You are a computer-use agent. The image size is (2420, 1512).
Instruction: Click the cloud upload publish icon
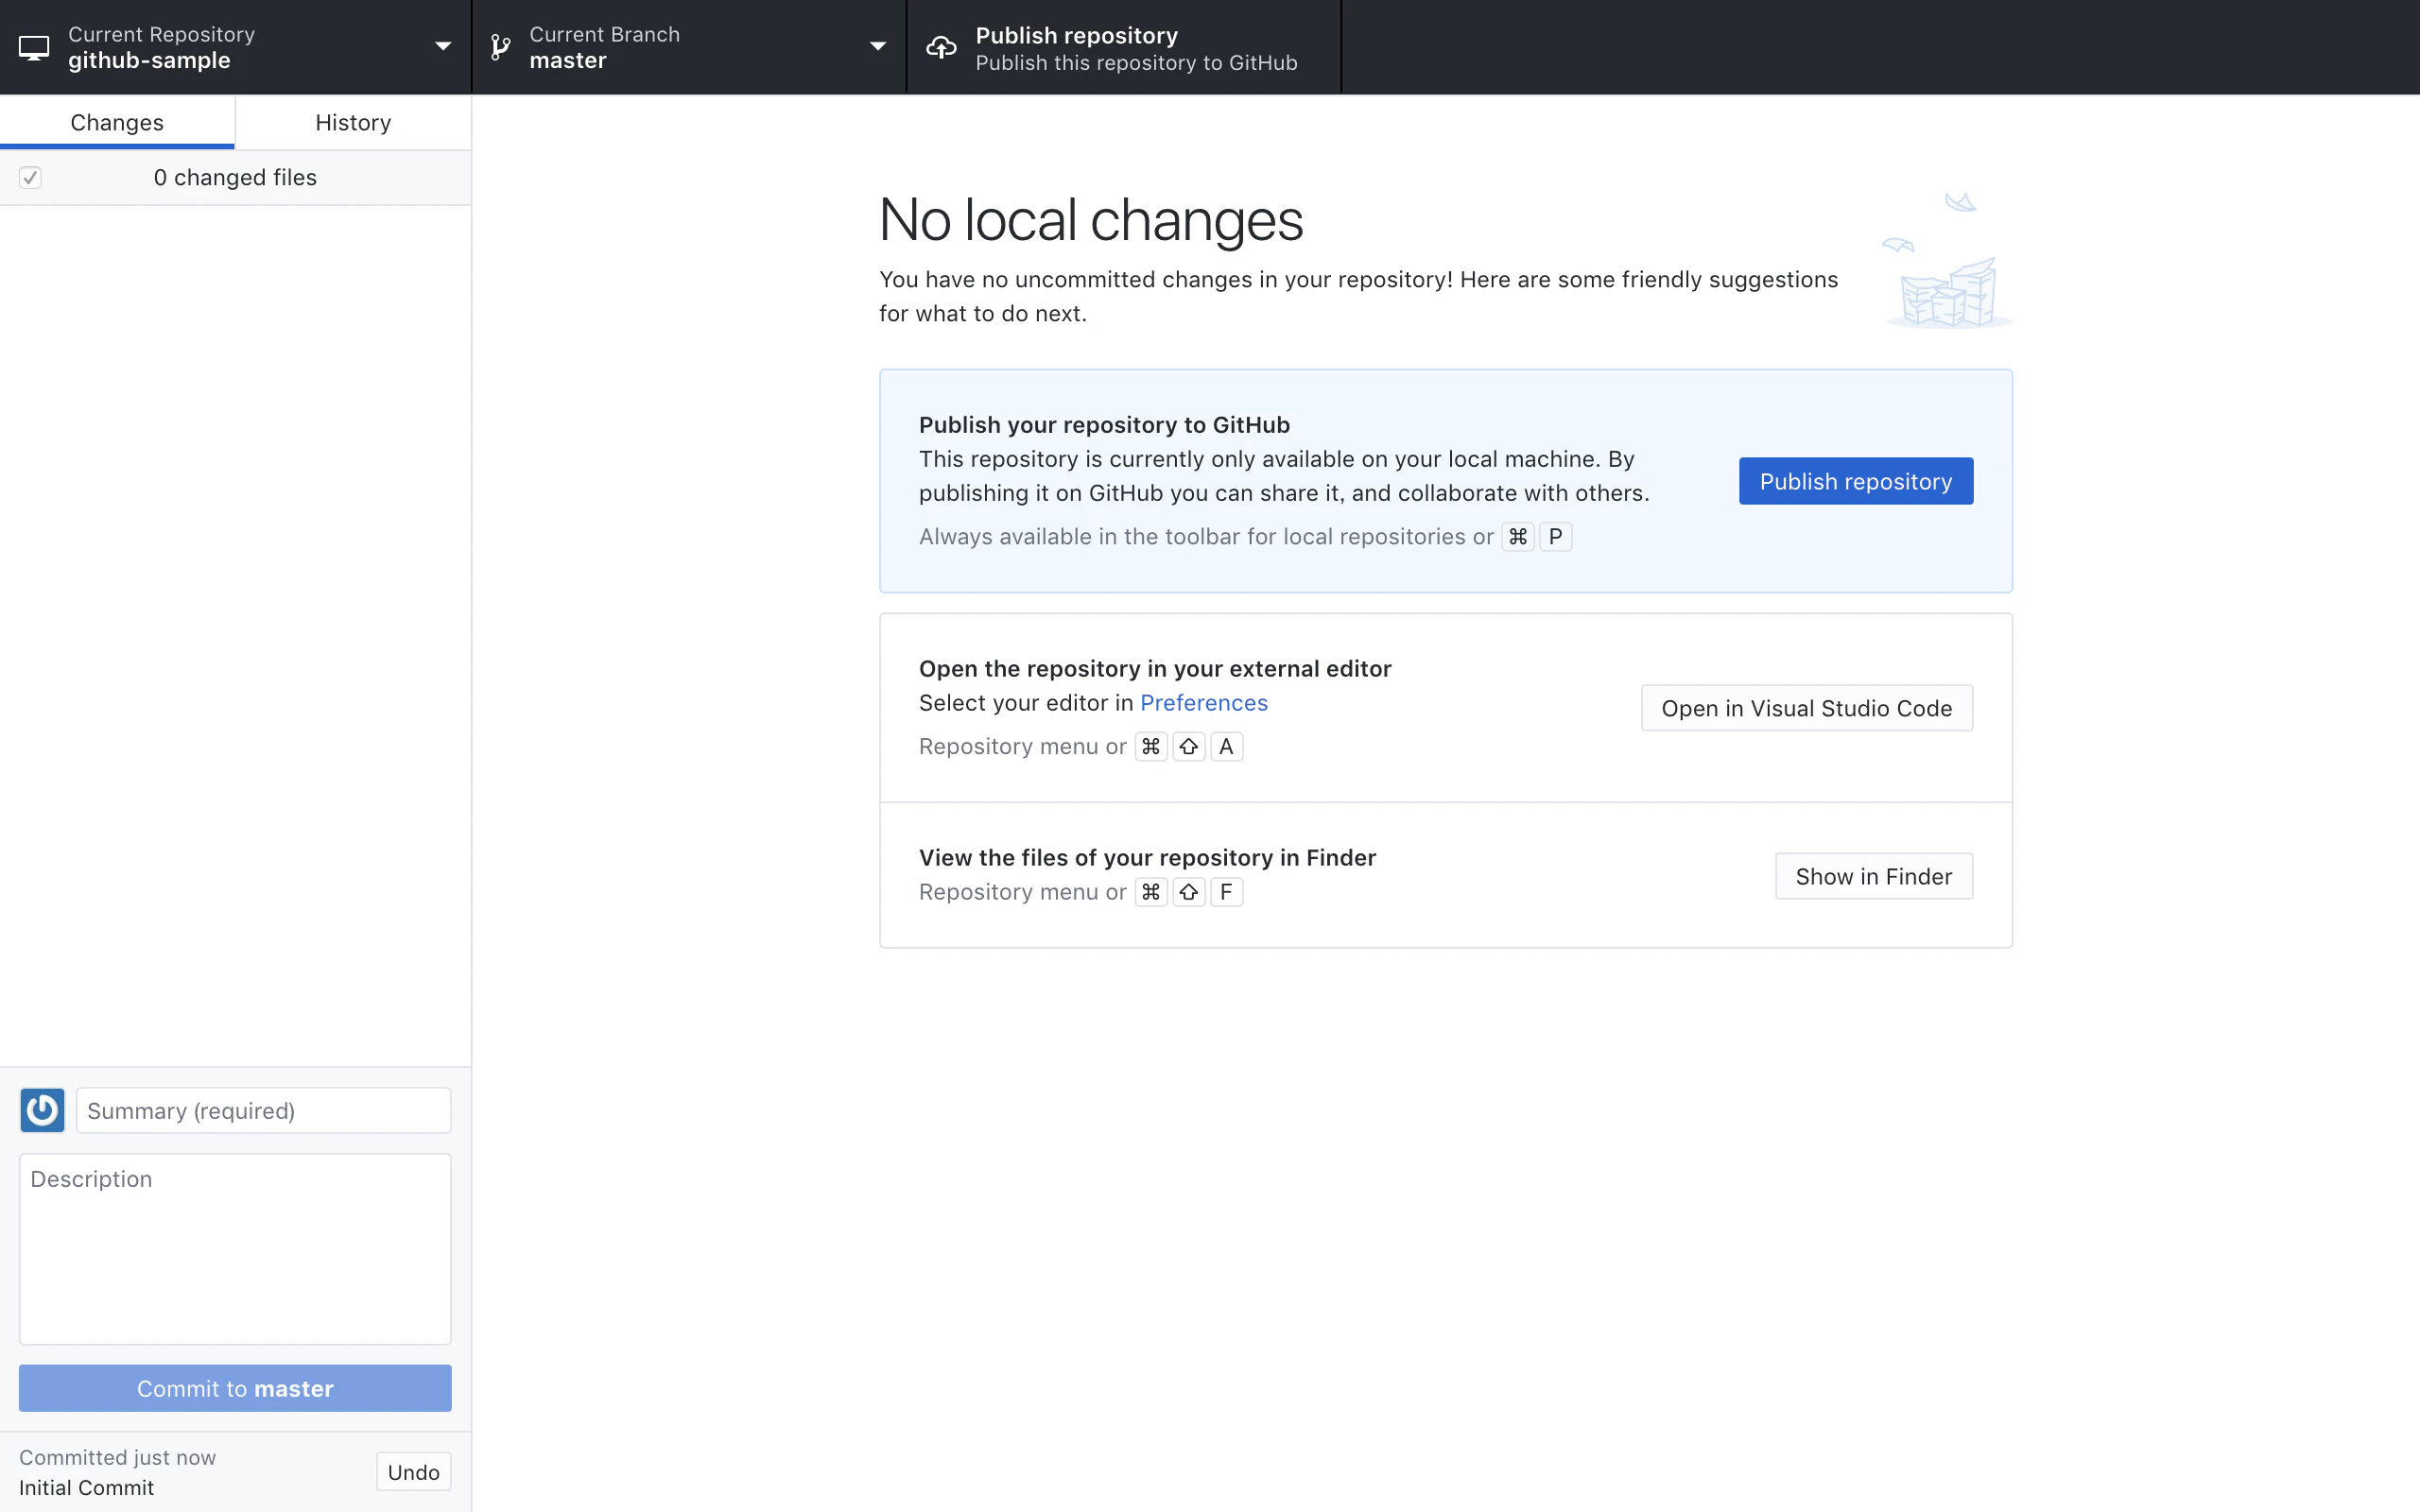pyautogui.click(x=941, y=47)
